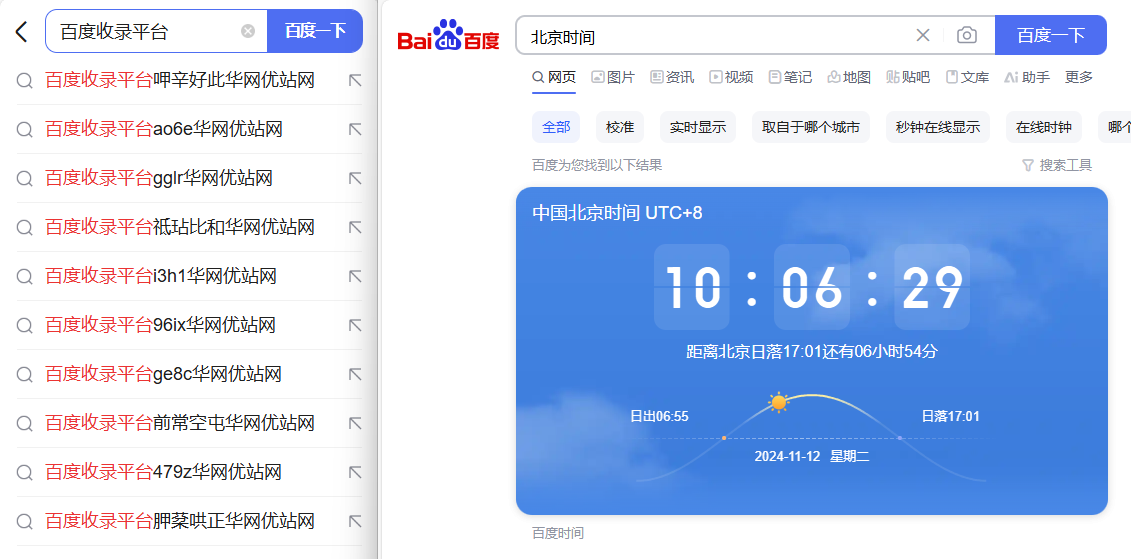Click the seconds digit card showing 29
This screenshot has height=559, width=1131.
pyautogui.click(x=932, y=287)
